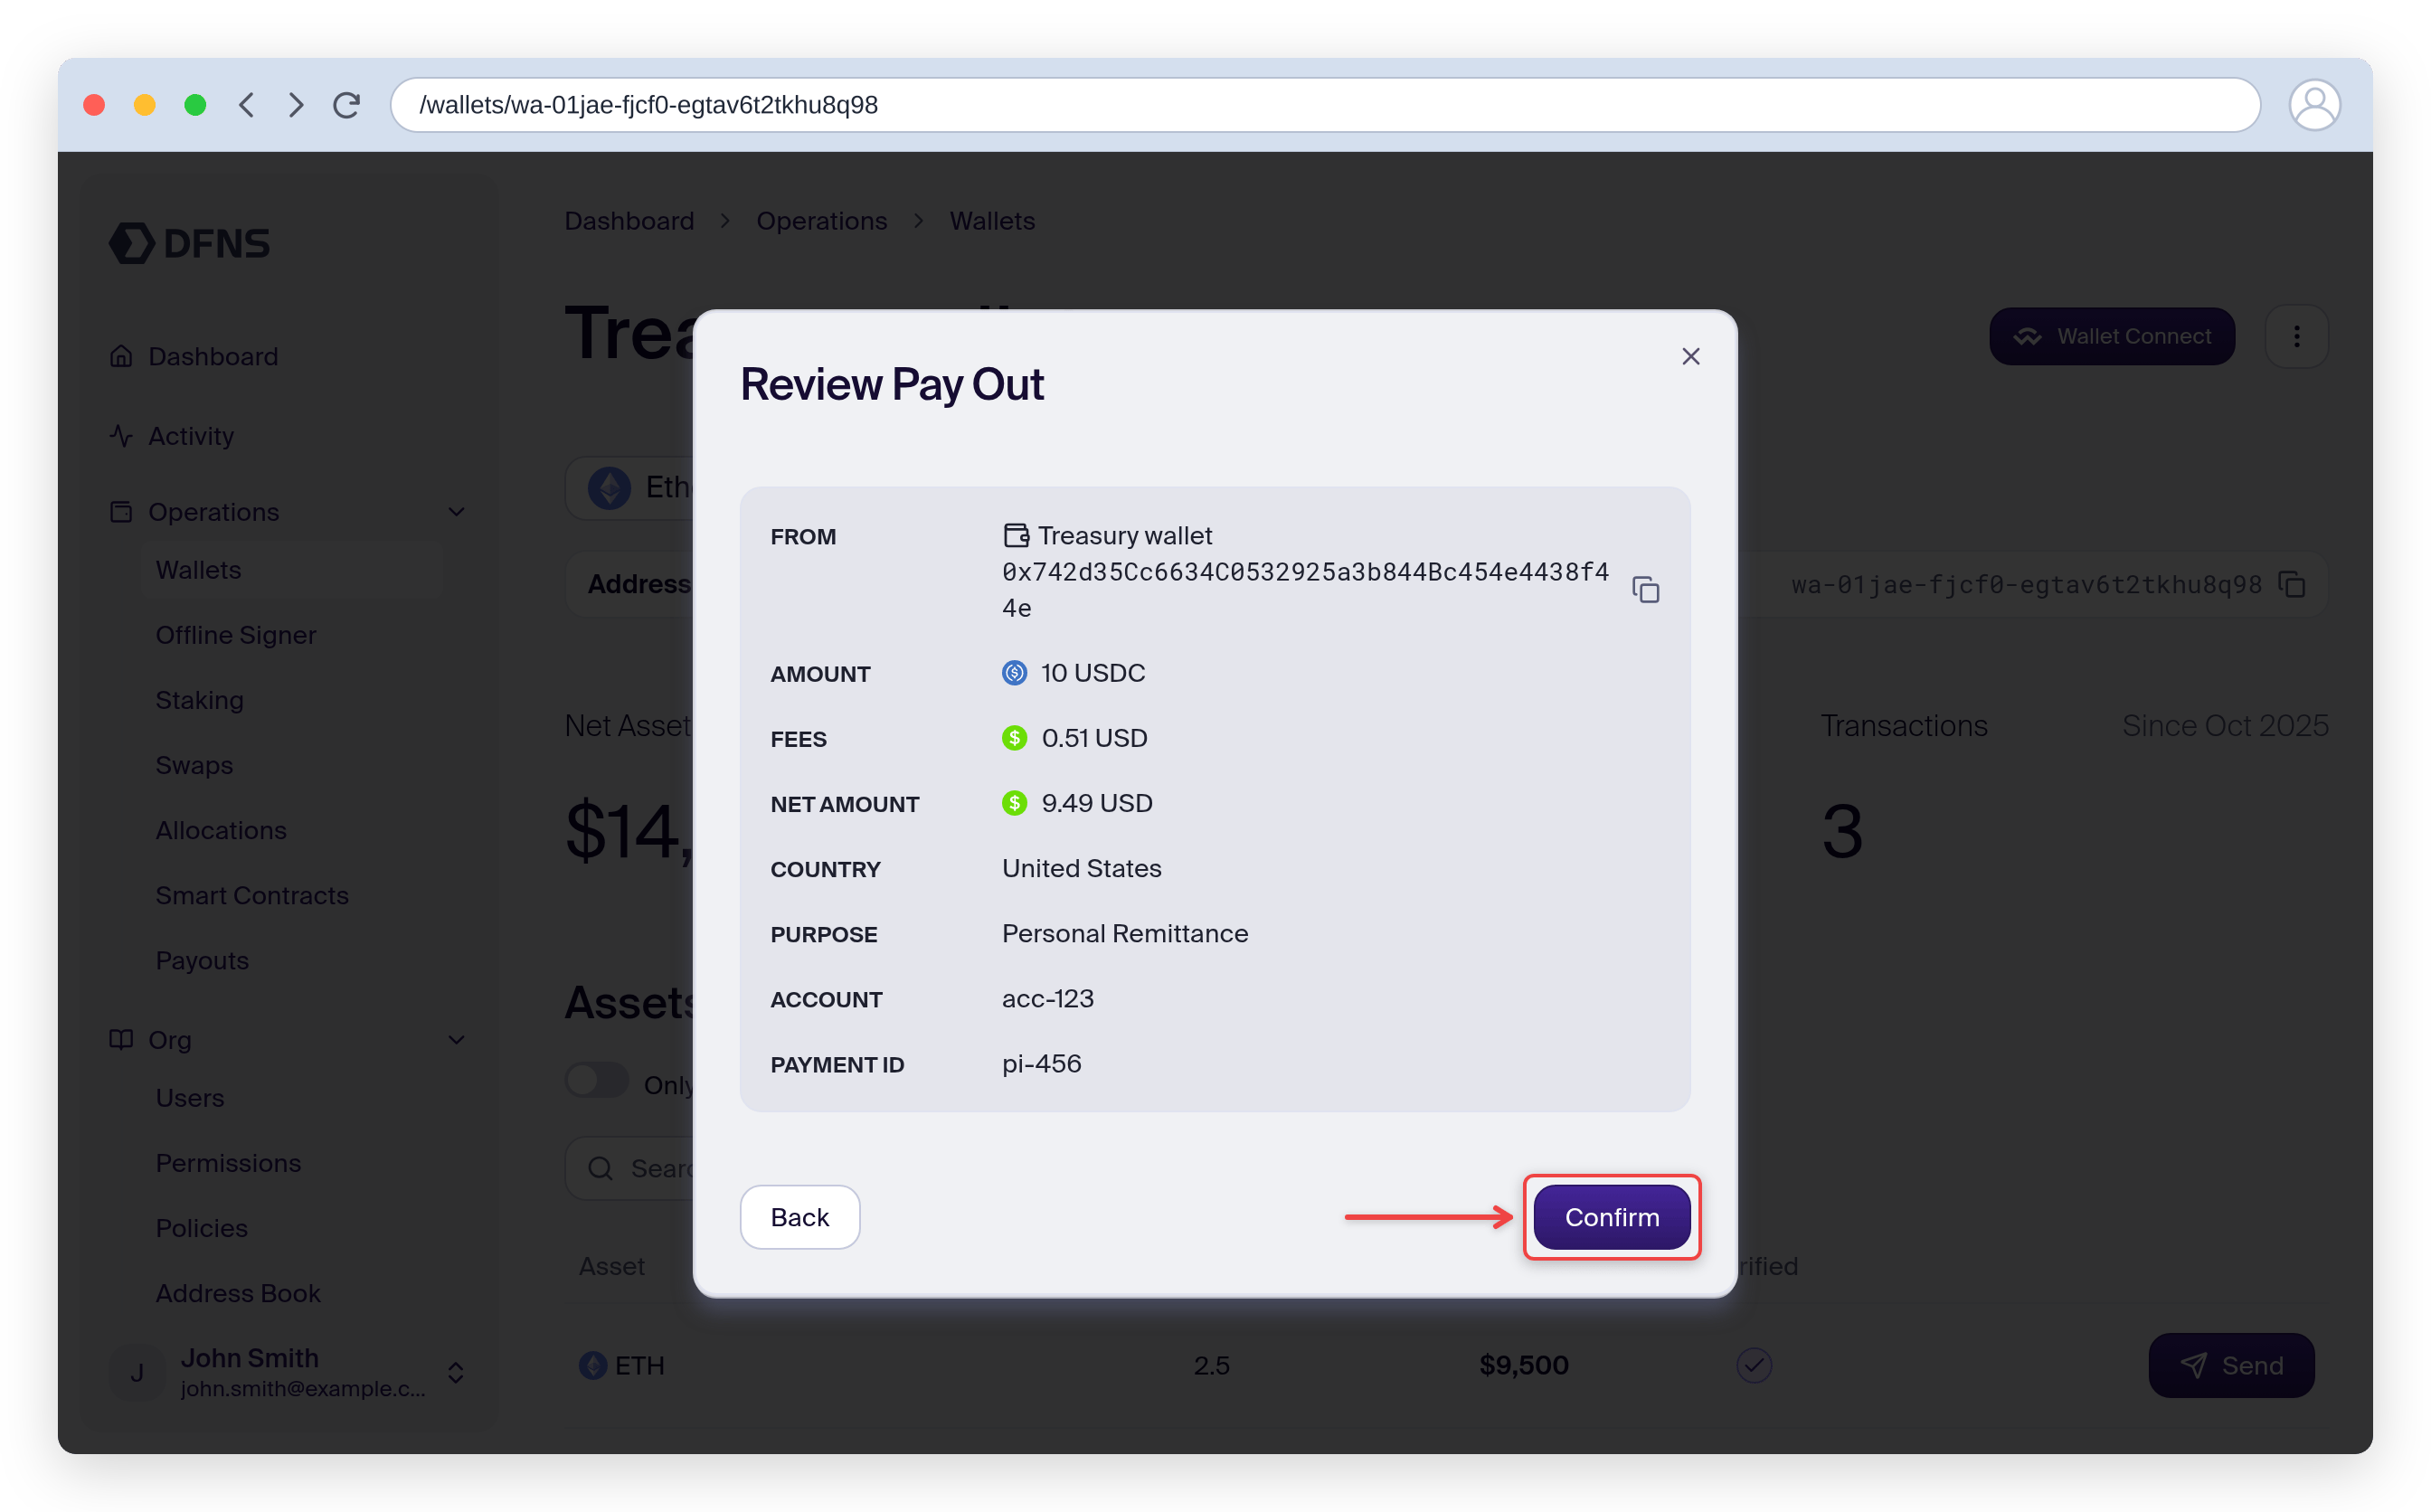Click ETH verified check icon
The height and width of the screenshot is (1512, 2431).
tap(1753, 1365)
